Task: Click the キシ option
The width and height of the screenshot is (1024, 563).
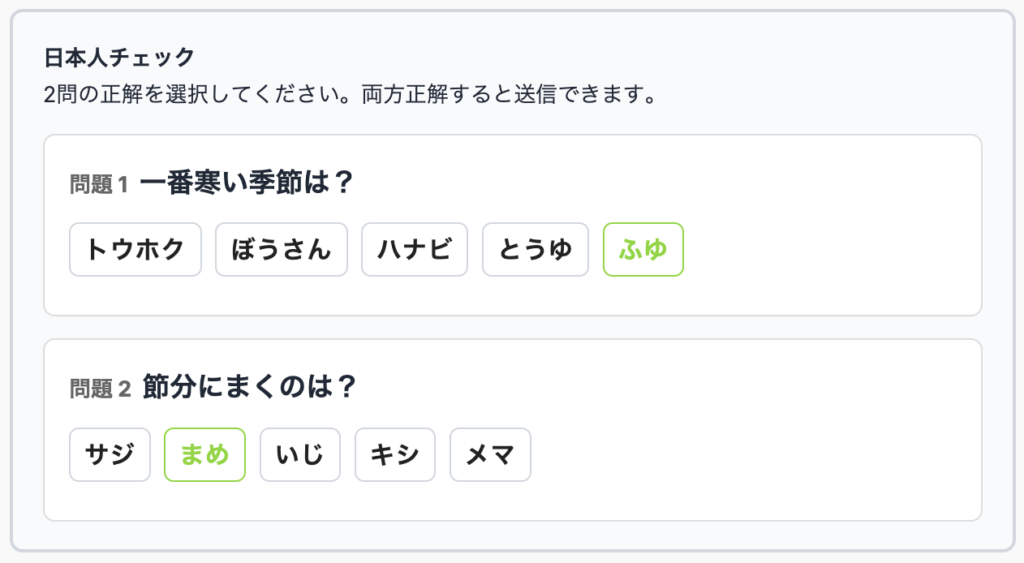Action: point(394,455)
